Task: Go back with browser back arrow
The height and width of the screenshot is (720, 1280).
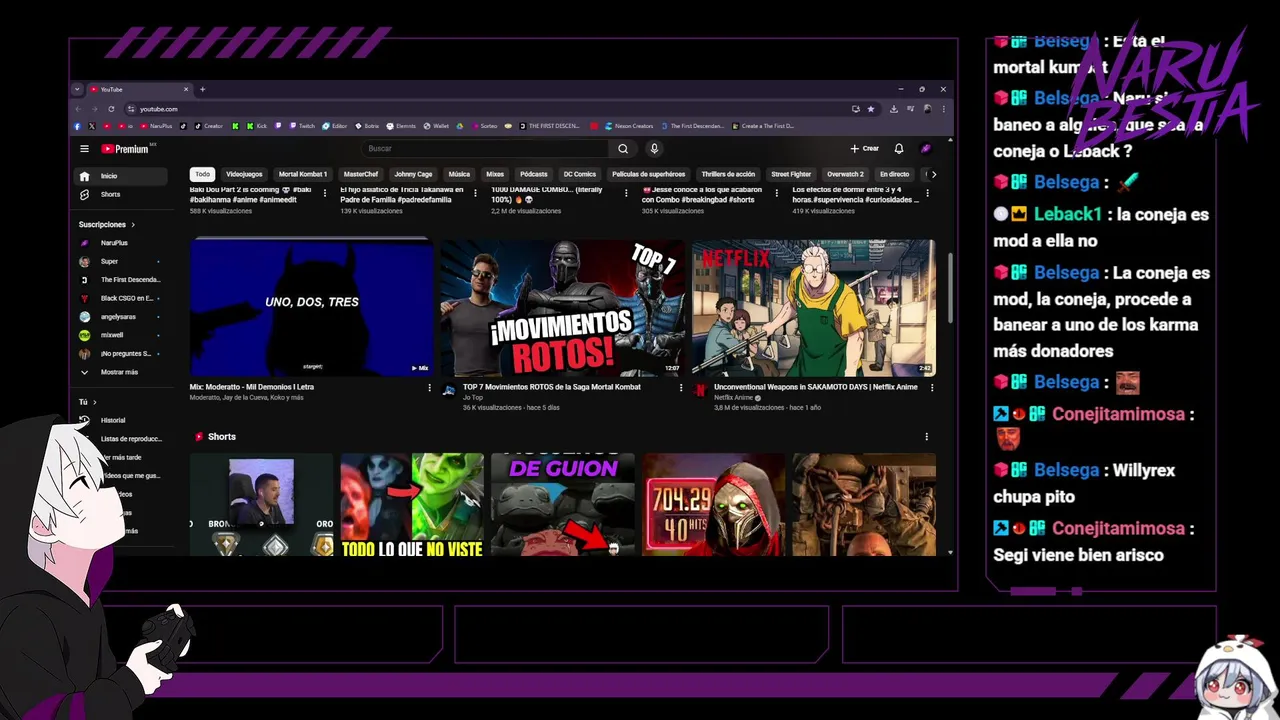Action: (78, 109)
